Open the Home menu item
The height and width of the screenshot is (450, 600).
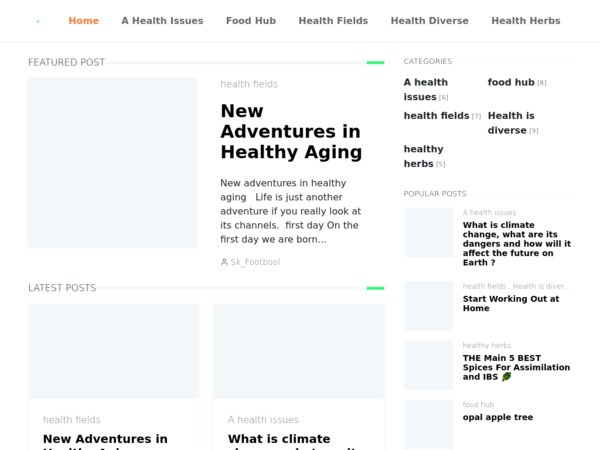click(x=84, y=21)
